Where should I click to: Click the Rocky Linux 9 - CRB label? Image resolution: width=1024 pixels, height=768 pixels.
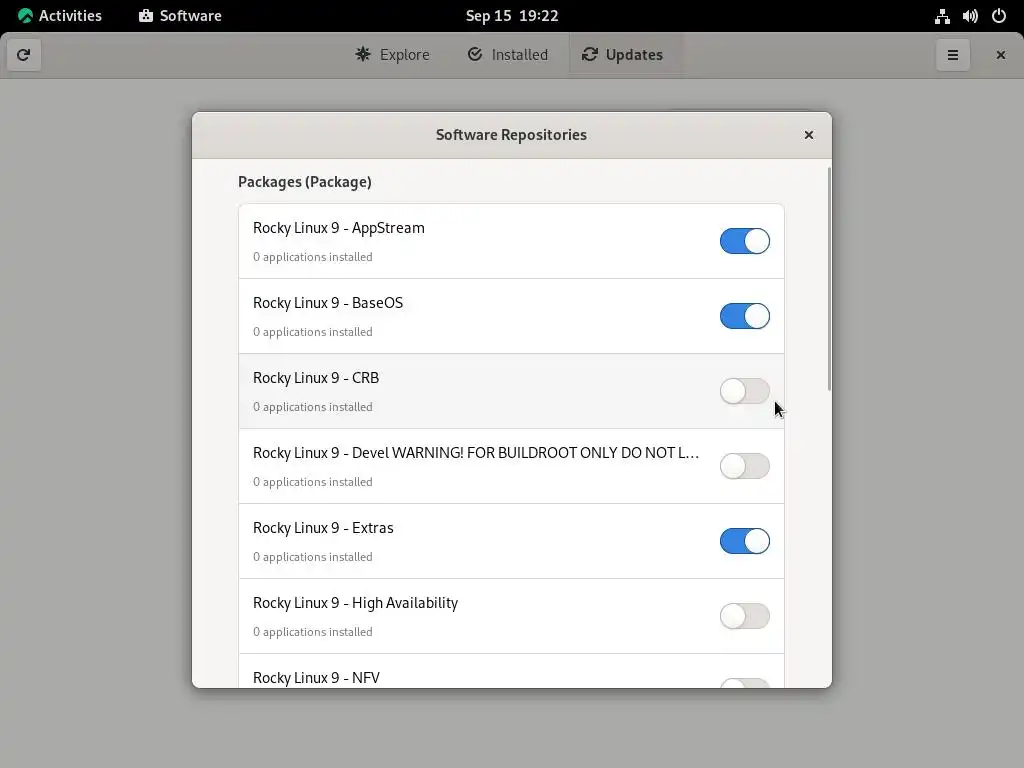316,378
